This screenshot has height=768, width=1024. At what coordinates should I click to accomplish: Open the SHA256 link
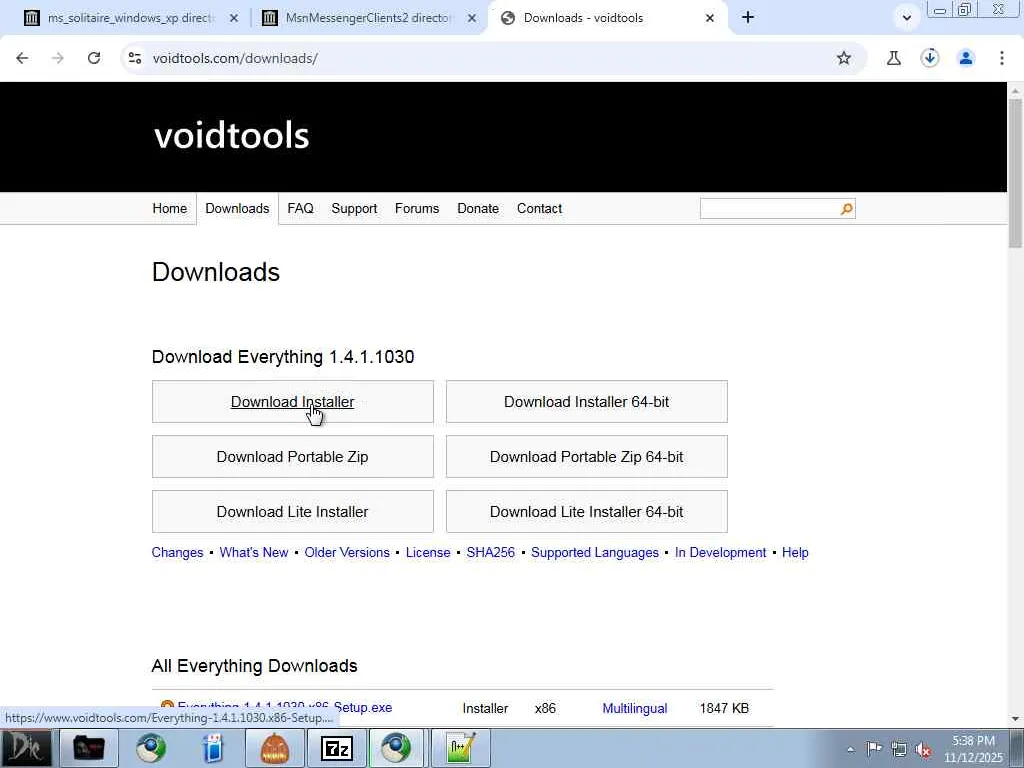point(490,552)
